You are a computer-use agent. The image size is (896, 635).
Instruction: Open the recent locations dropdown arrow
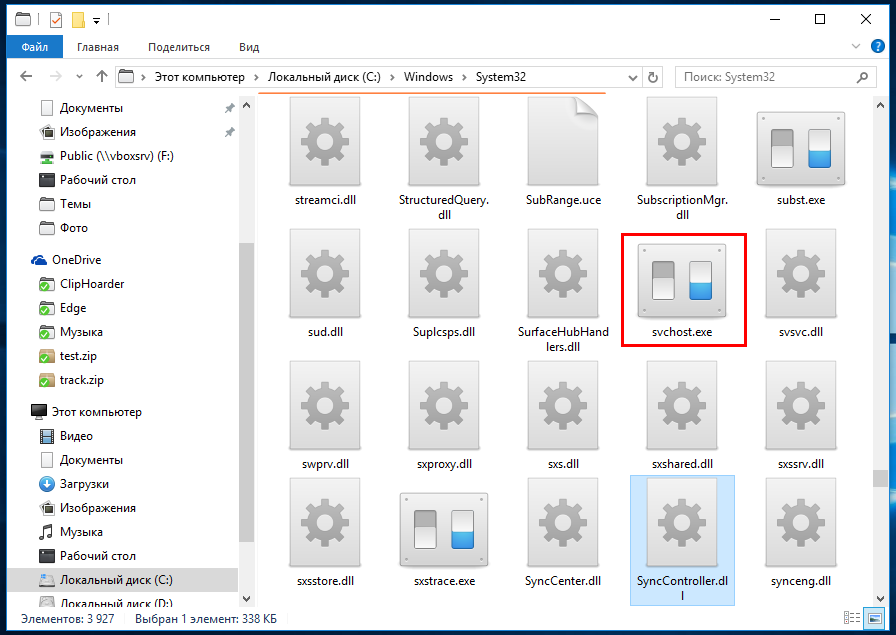pyautogui.click(x=79, y=77)
